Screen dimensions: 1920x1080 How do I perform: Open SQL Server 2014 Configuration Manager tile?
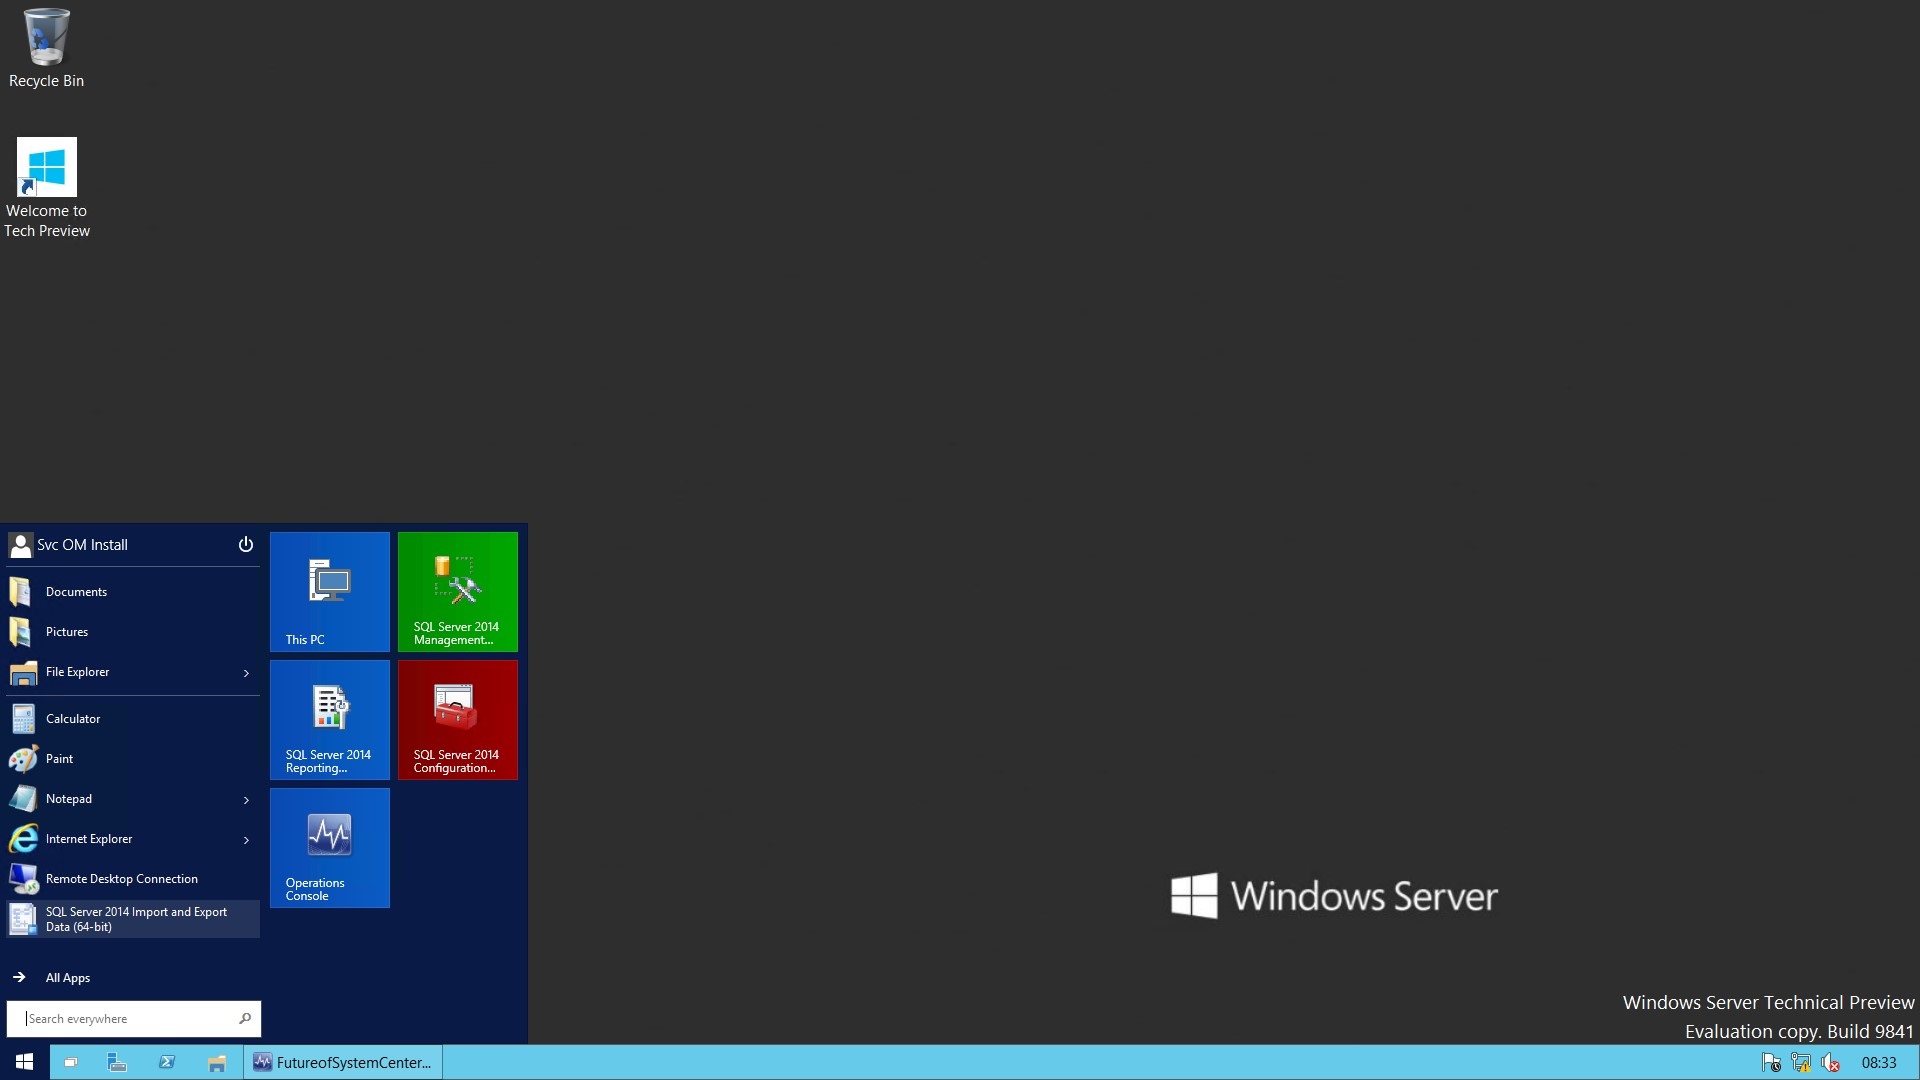point(458,720)
